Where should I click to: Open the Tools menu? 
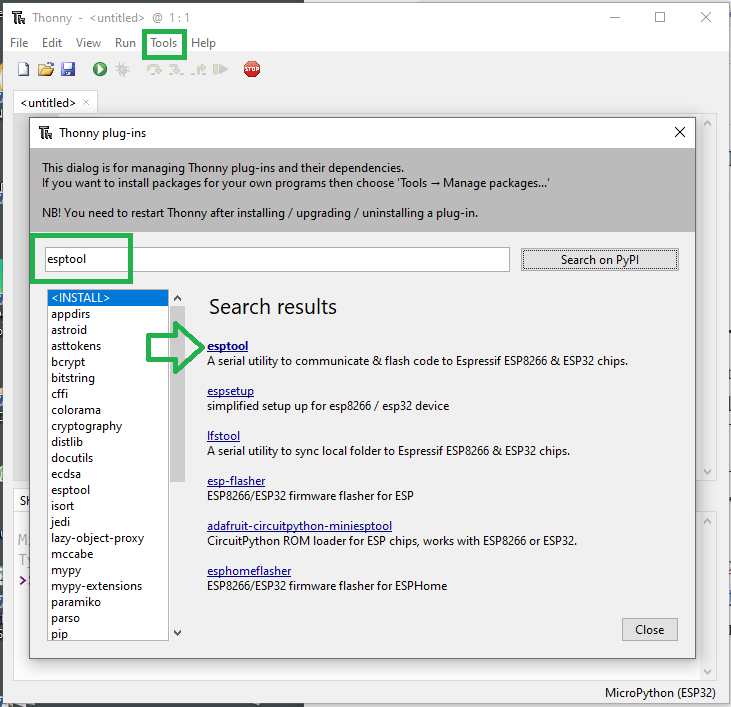[x=164, y=43]
